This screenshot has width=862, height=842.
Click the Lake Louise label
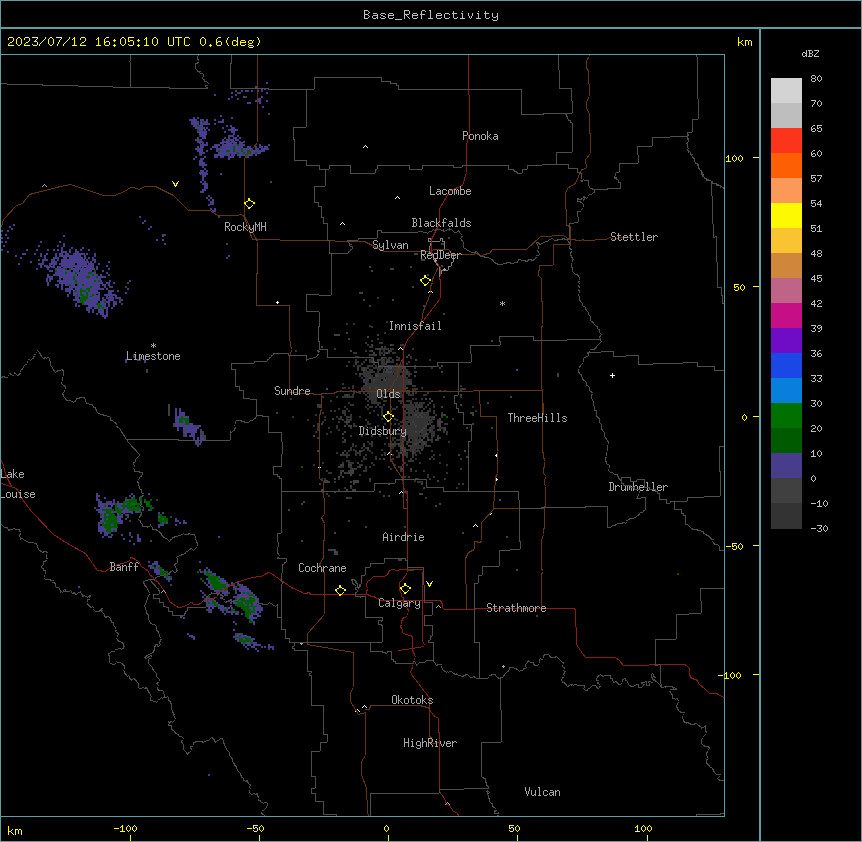pyautogui.click(x=18, y=484)
